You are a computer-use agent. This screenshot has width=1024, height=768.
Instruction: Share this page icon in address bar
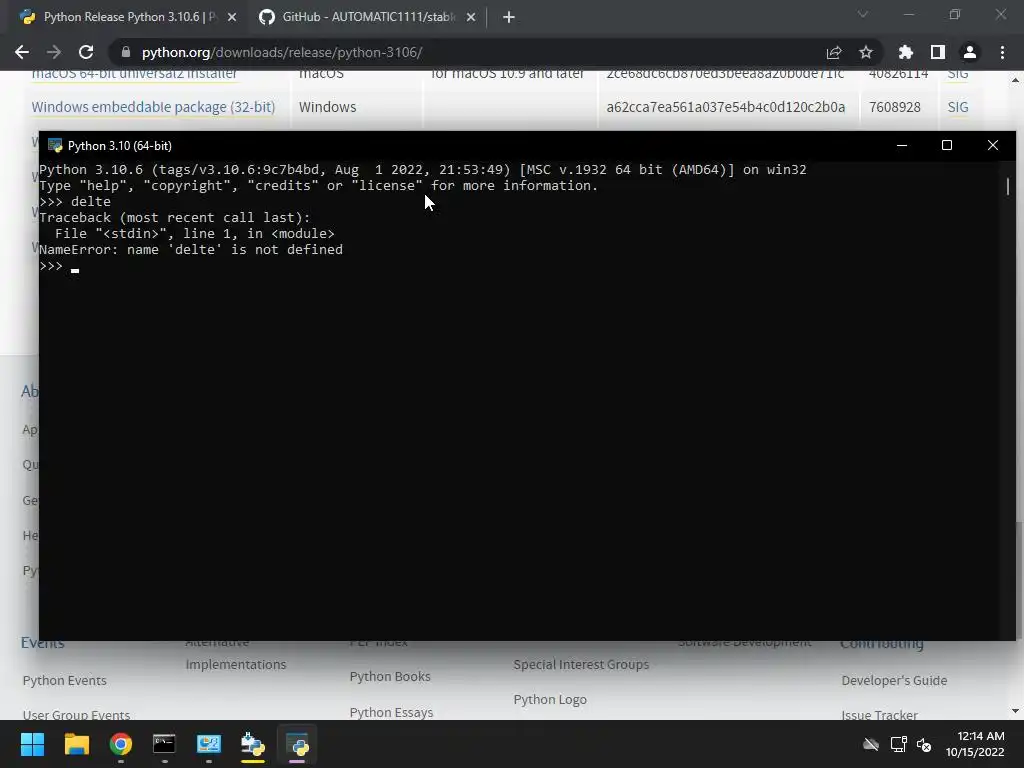tap(834, 52)
